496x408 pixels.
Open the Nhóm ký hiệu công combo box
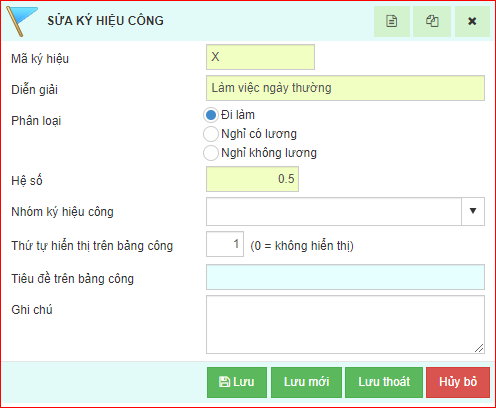coord(345,211)
